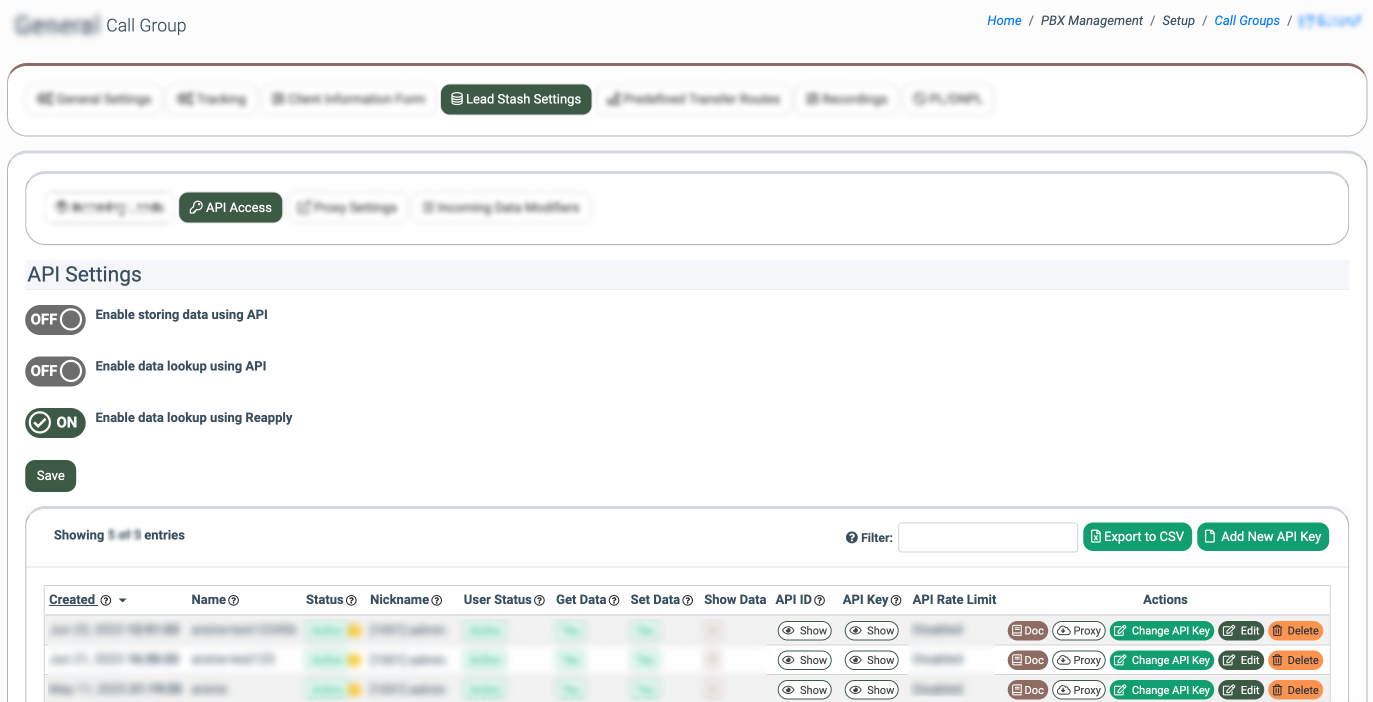Toggle Enable storing data using API

pos(55,319)
